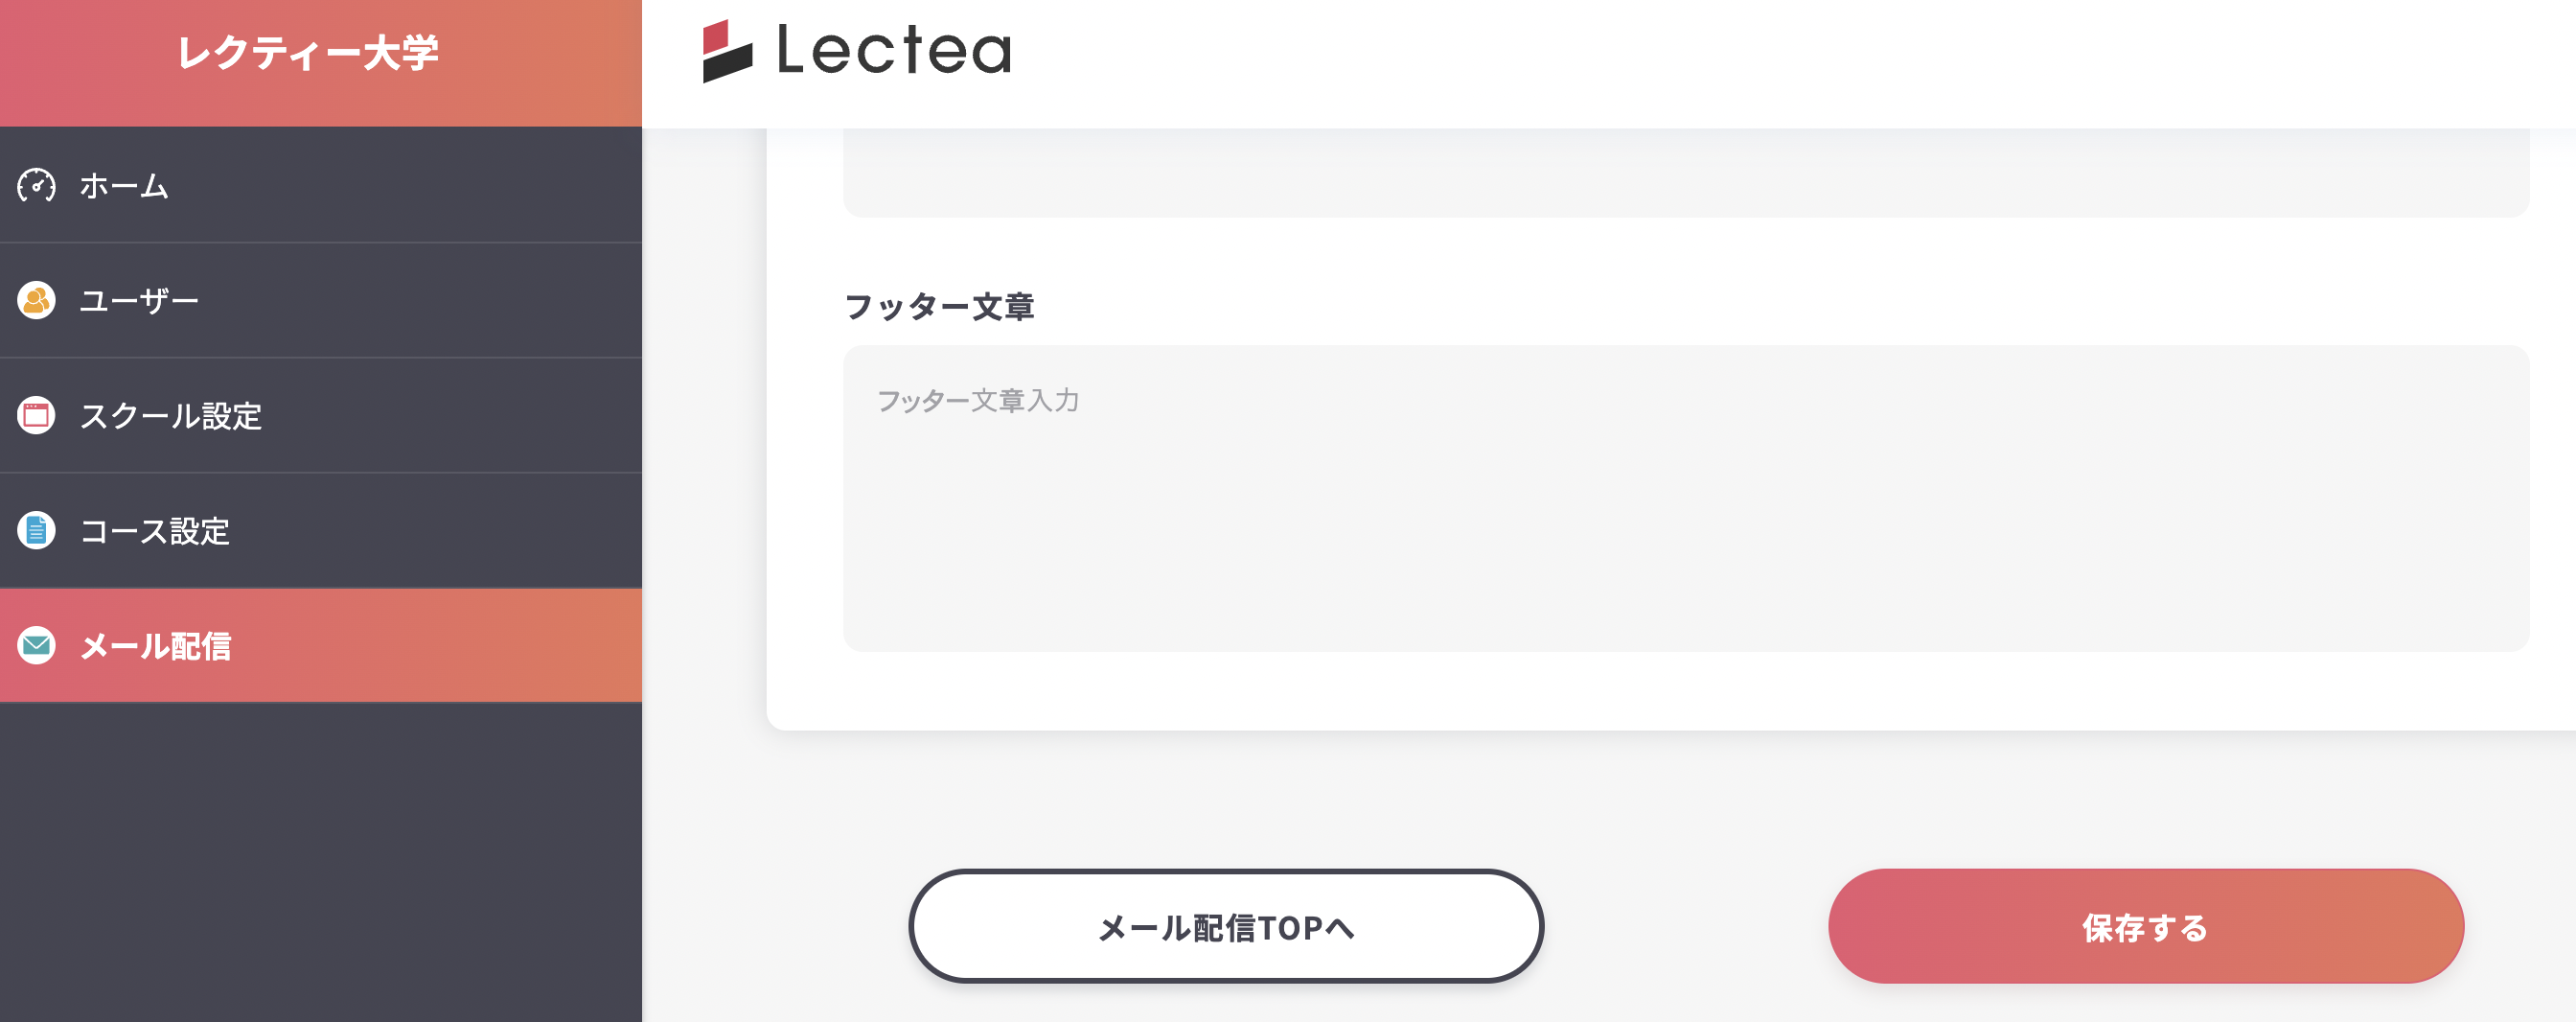This screenshot has width=2576, height=1022.
Task: Go to the ユーザー menu item
Action: tap(139, 301)
